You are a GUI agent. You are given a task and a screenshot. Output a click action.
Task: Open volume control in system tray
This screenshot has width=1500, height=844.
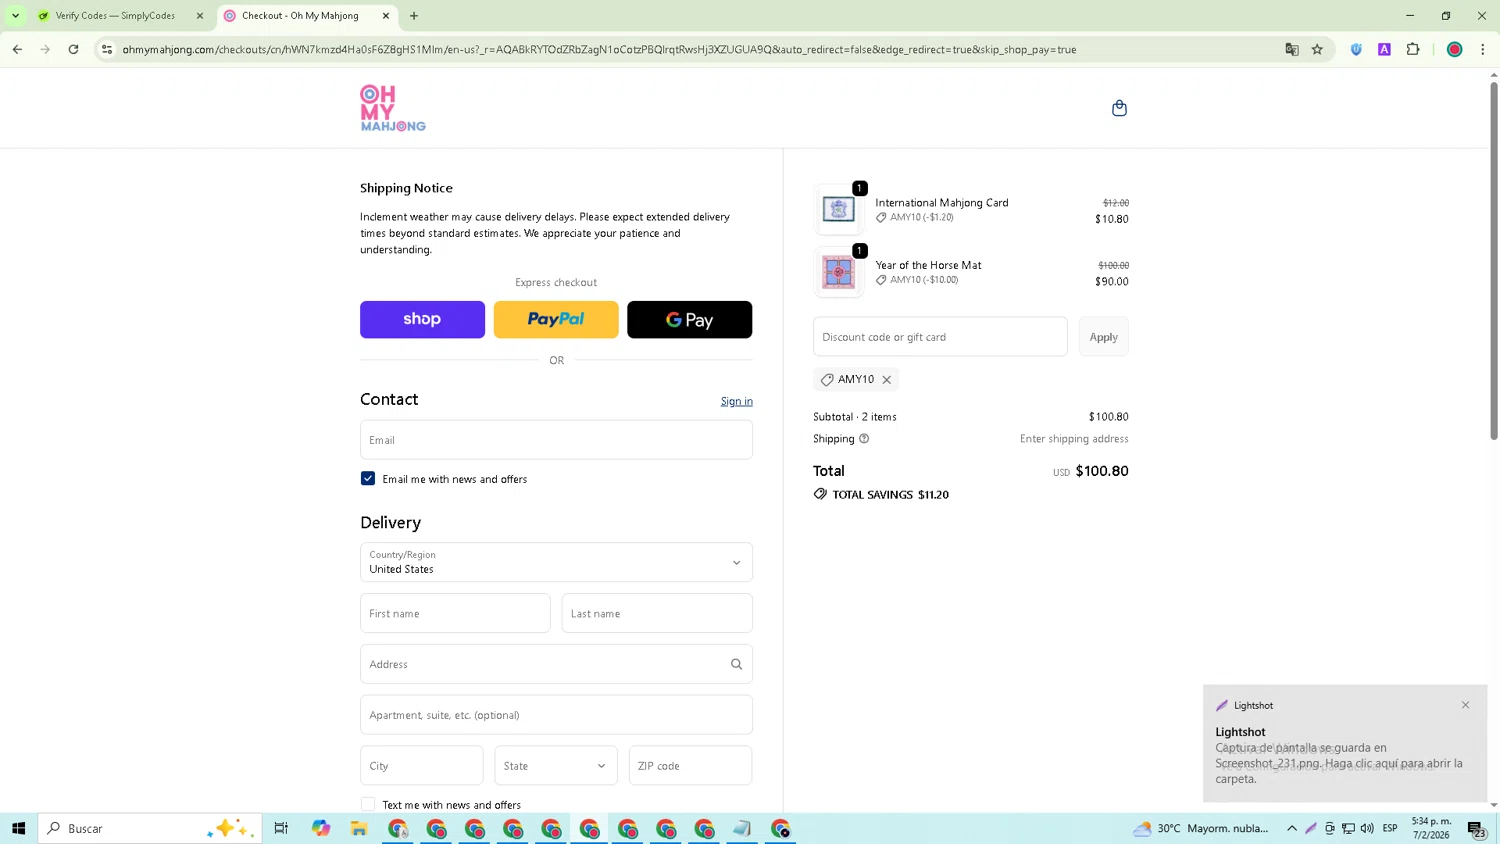coord(1367,828)
